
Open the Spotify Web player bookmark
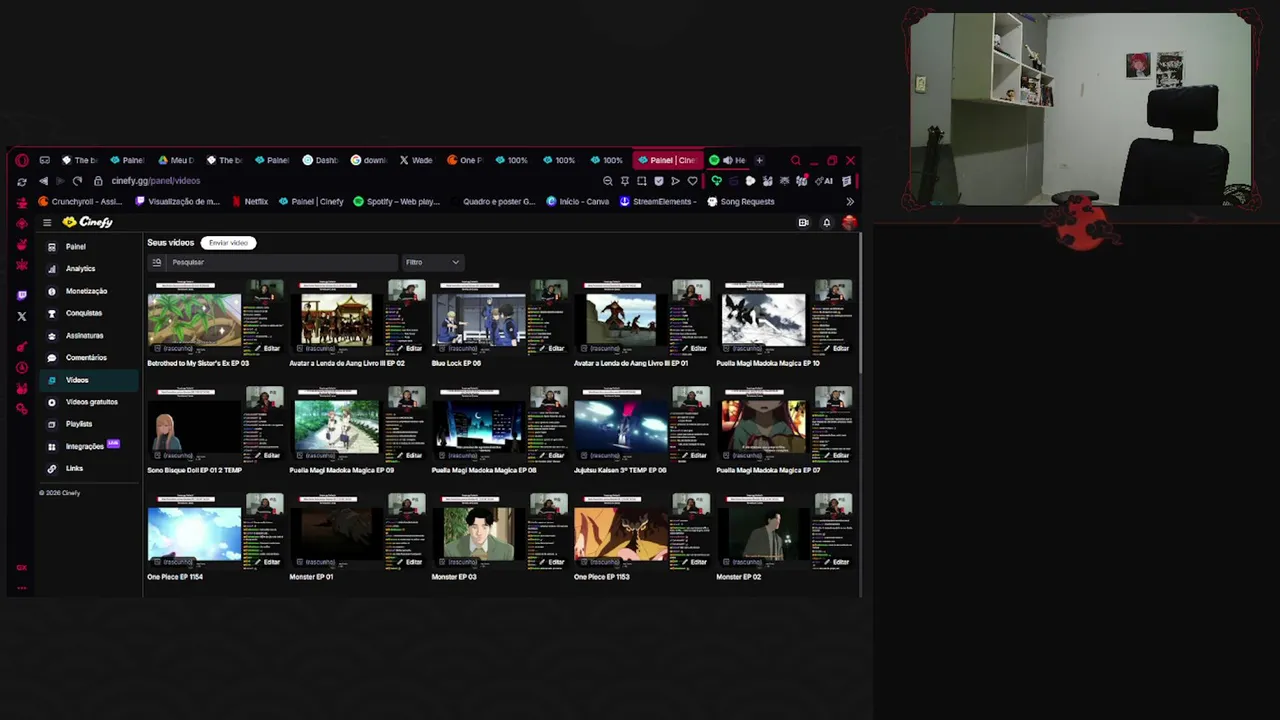point(397,201)
